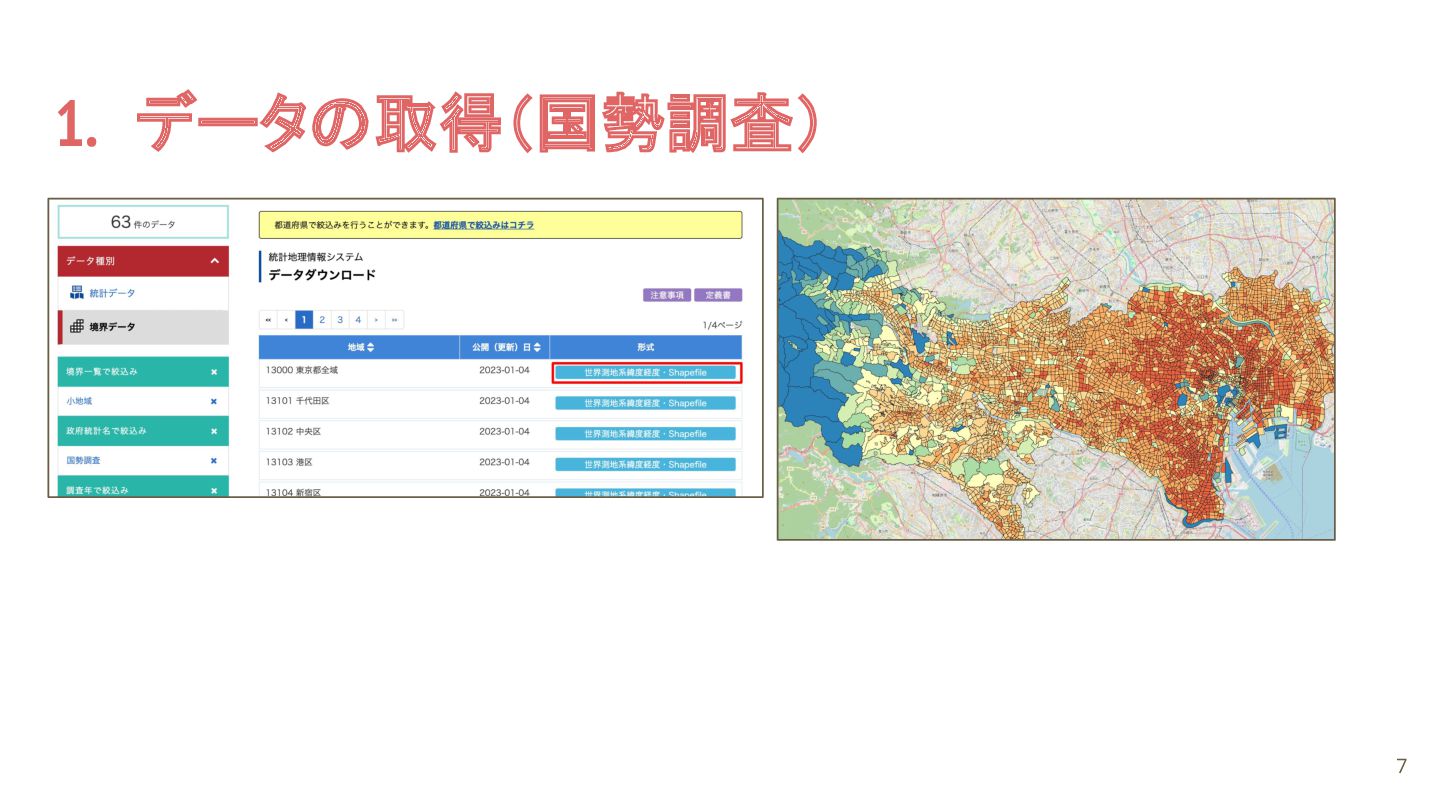Select page 4 in pagination
The height and width of the screenshot is (810, 1440).
click(x=358, y=320)
